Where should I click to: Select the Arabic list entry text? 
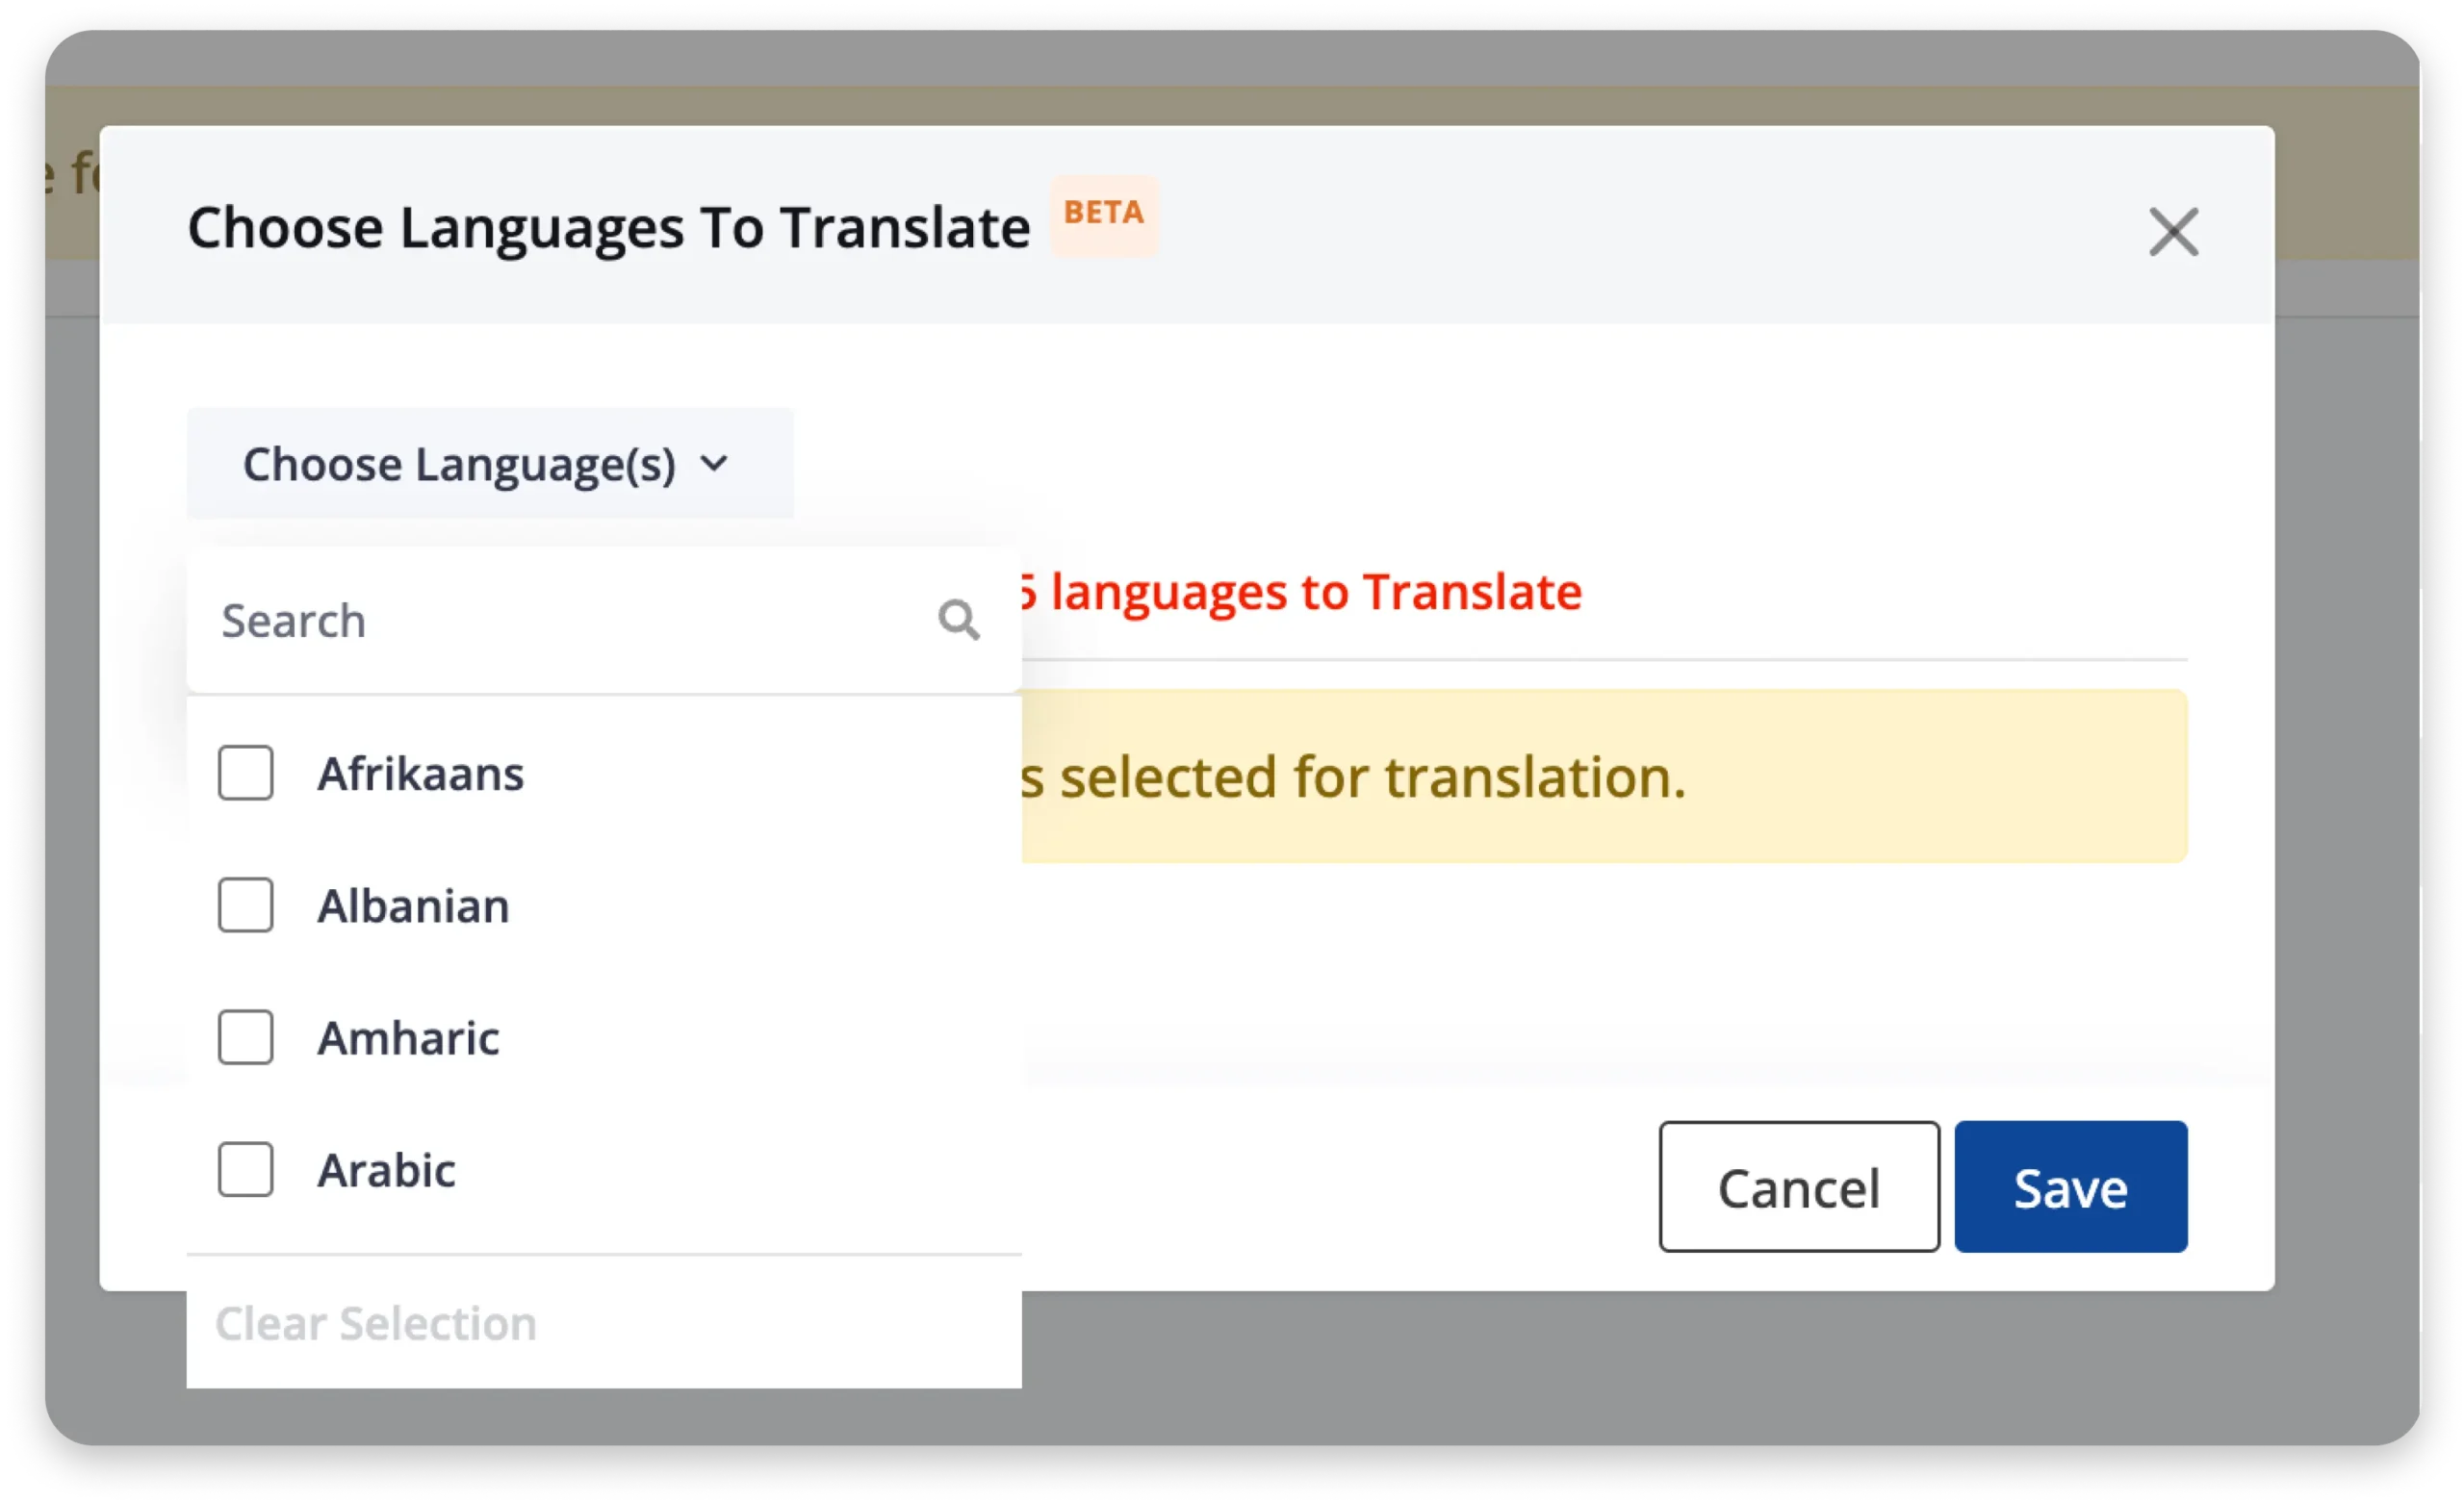[386, 1170]
